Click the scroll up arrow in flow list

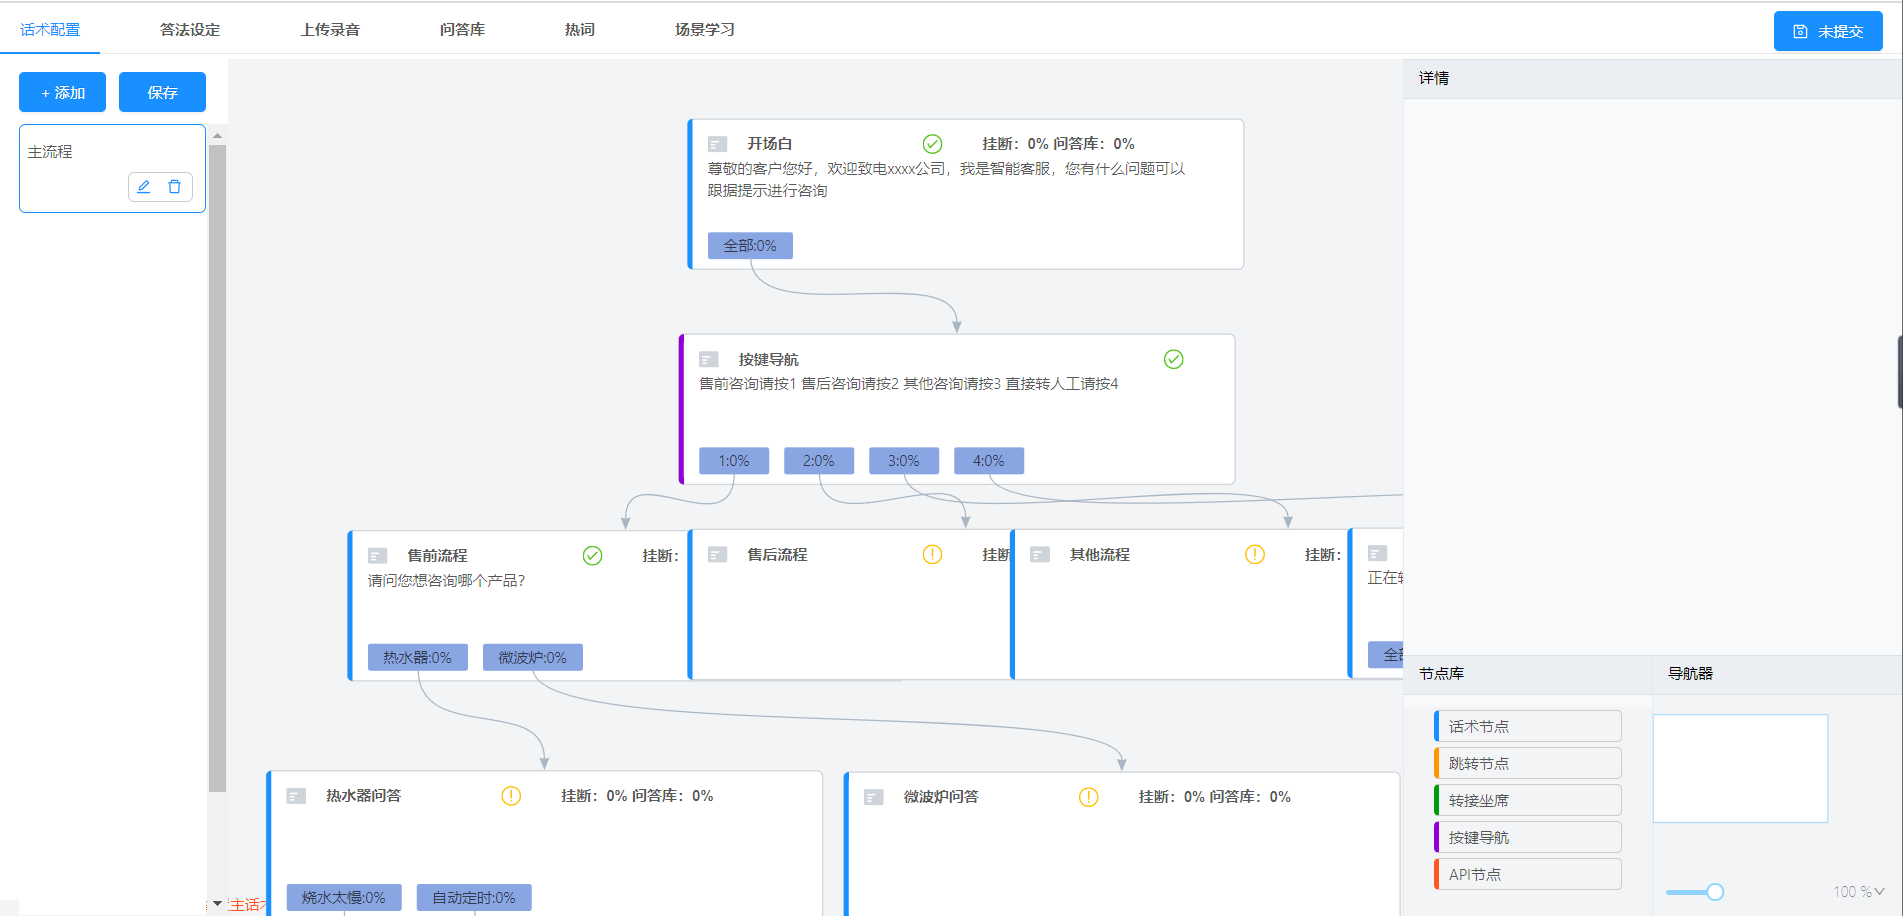point(217,136)
